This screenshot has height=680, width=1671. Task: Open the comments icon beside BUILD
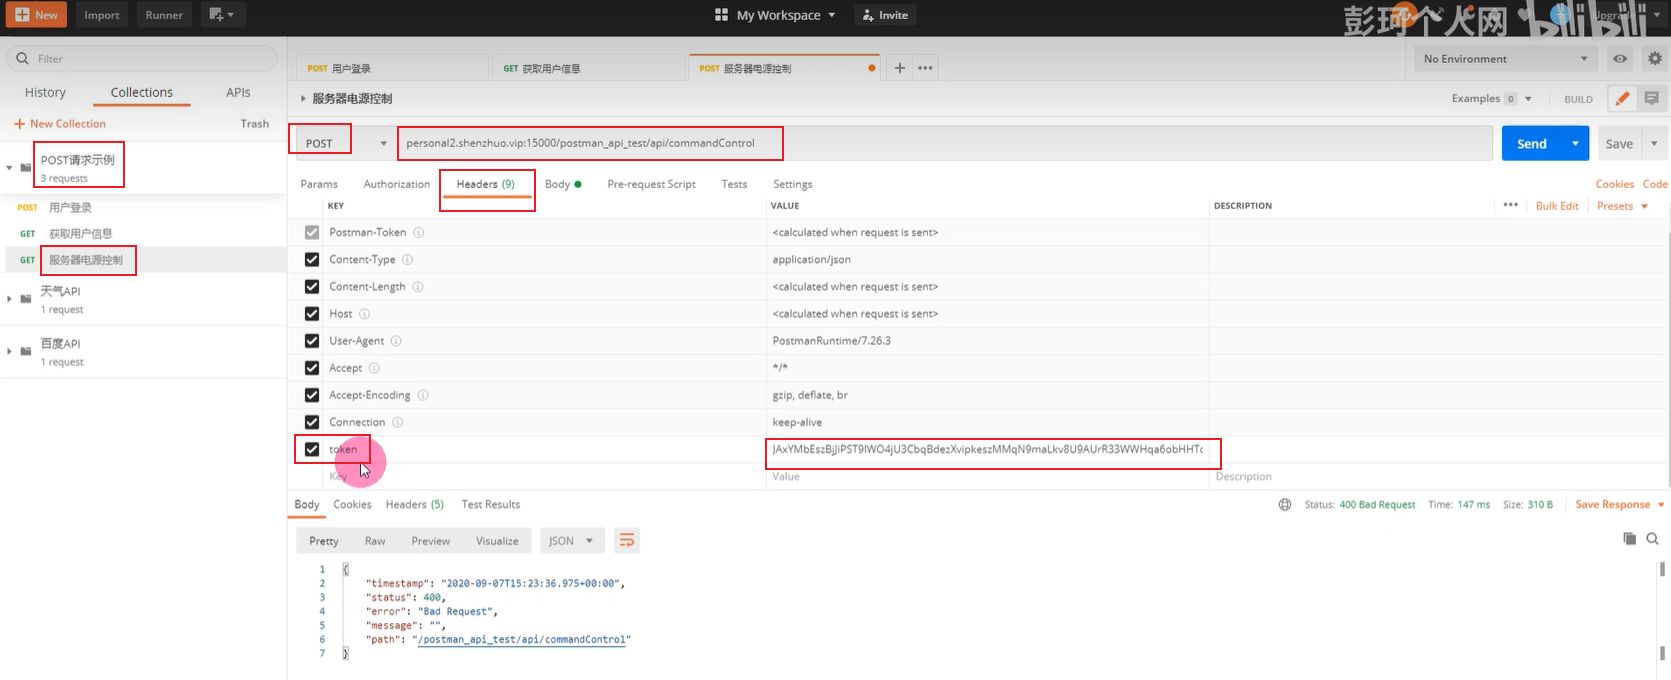1651,98
